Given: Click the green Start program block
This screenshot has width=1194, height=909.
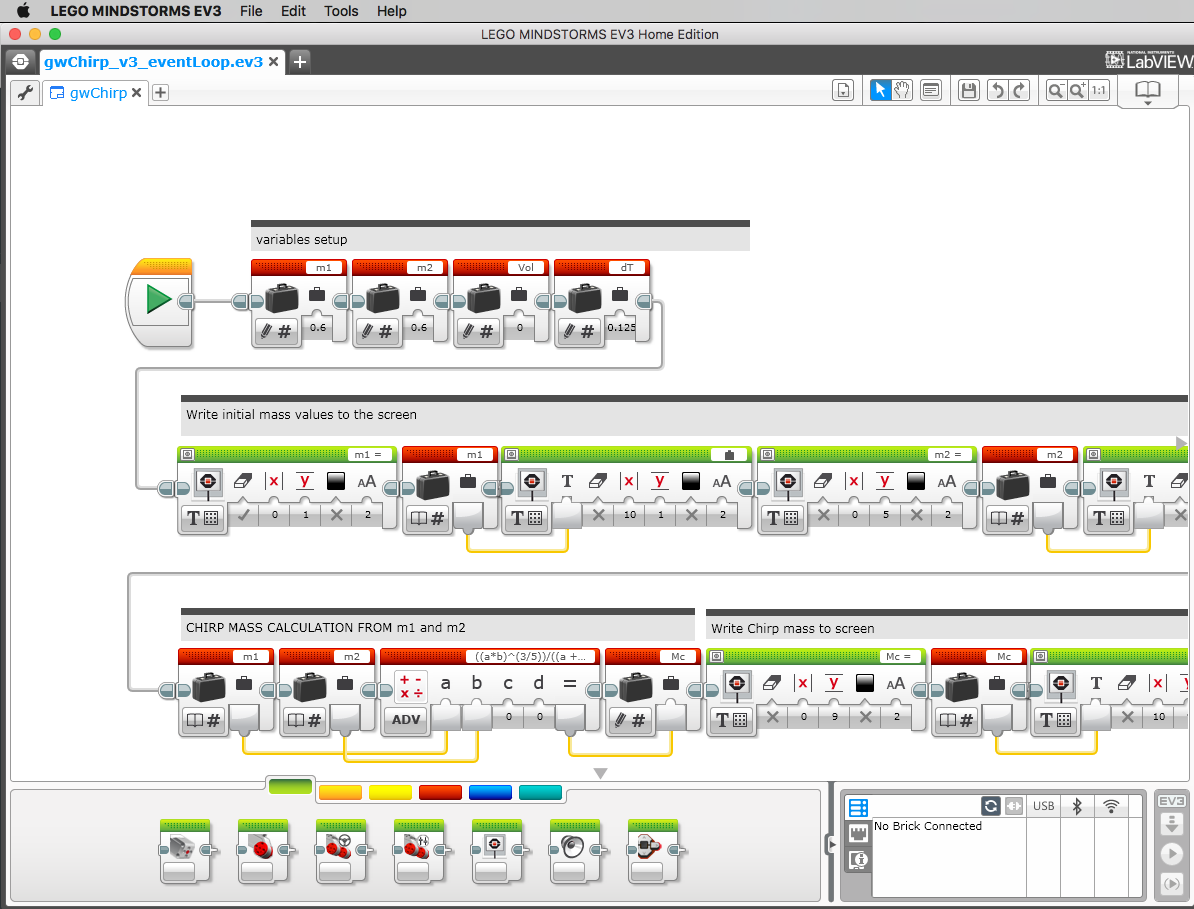Looking at the screenshot, I should coord(159,301).
